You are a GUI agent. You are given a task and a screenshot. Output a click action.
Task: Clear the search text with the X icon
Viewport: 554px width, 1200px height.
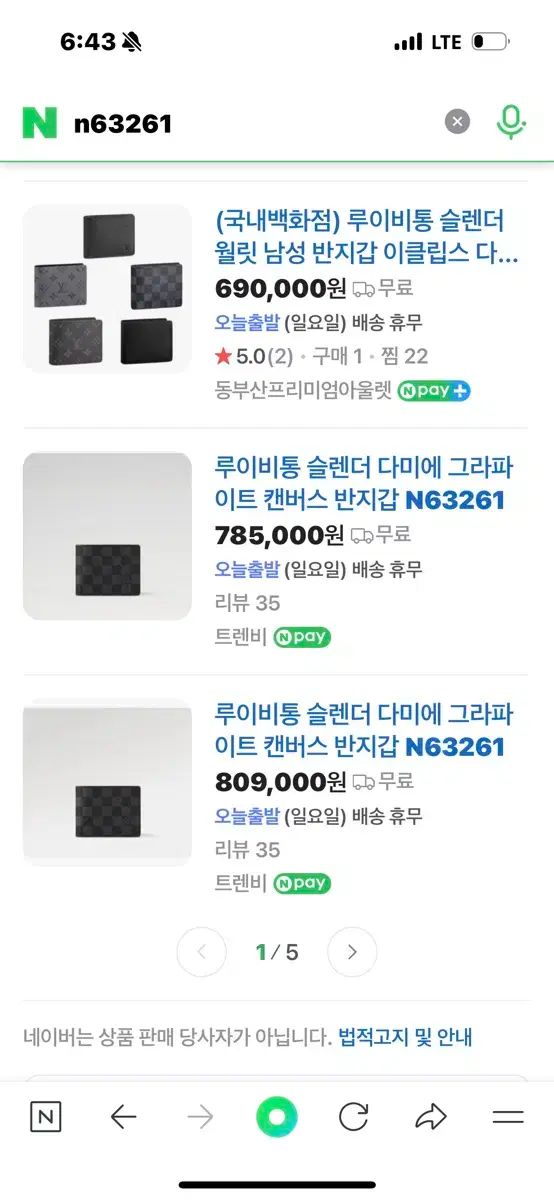pyautogui.click(x=457, y=122)
